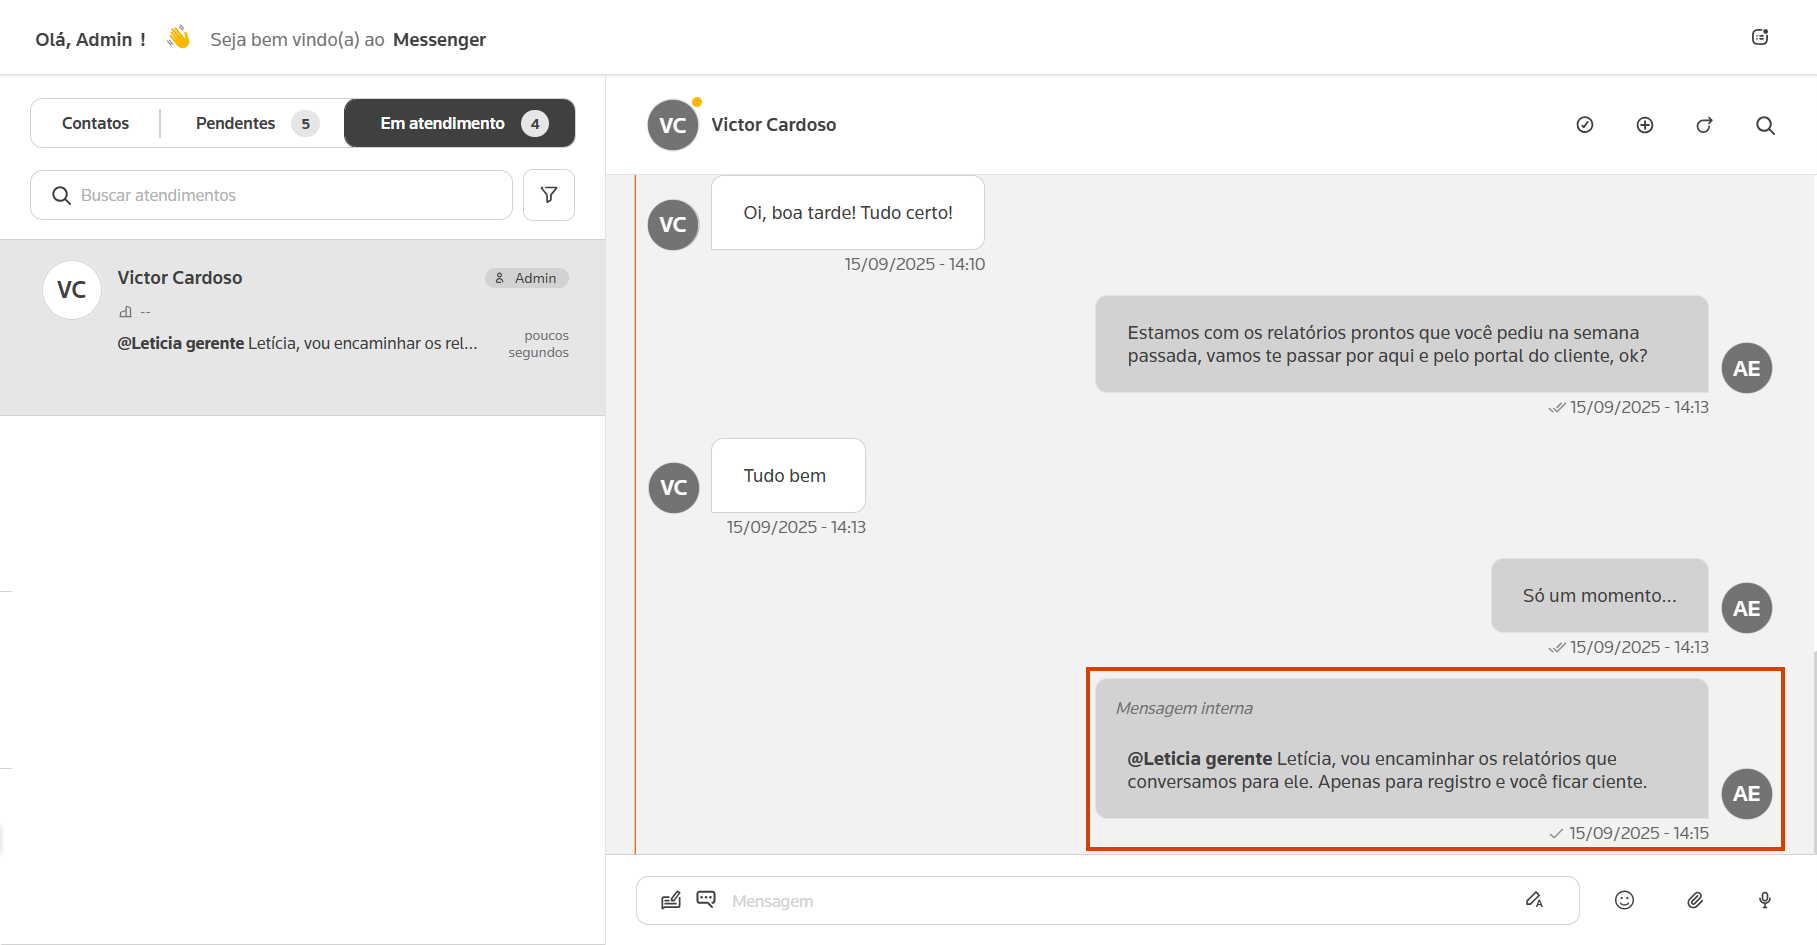Screen dimensions: 1817x945
Task: Click Victor Cardoso's name in chat header
Action: pyautogui.click(x=773, y=125)
